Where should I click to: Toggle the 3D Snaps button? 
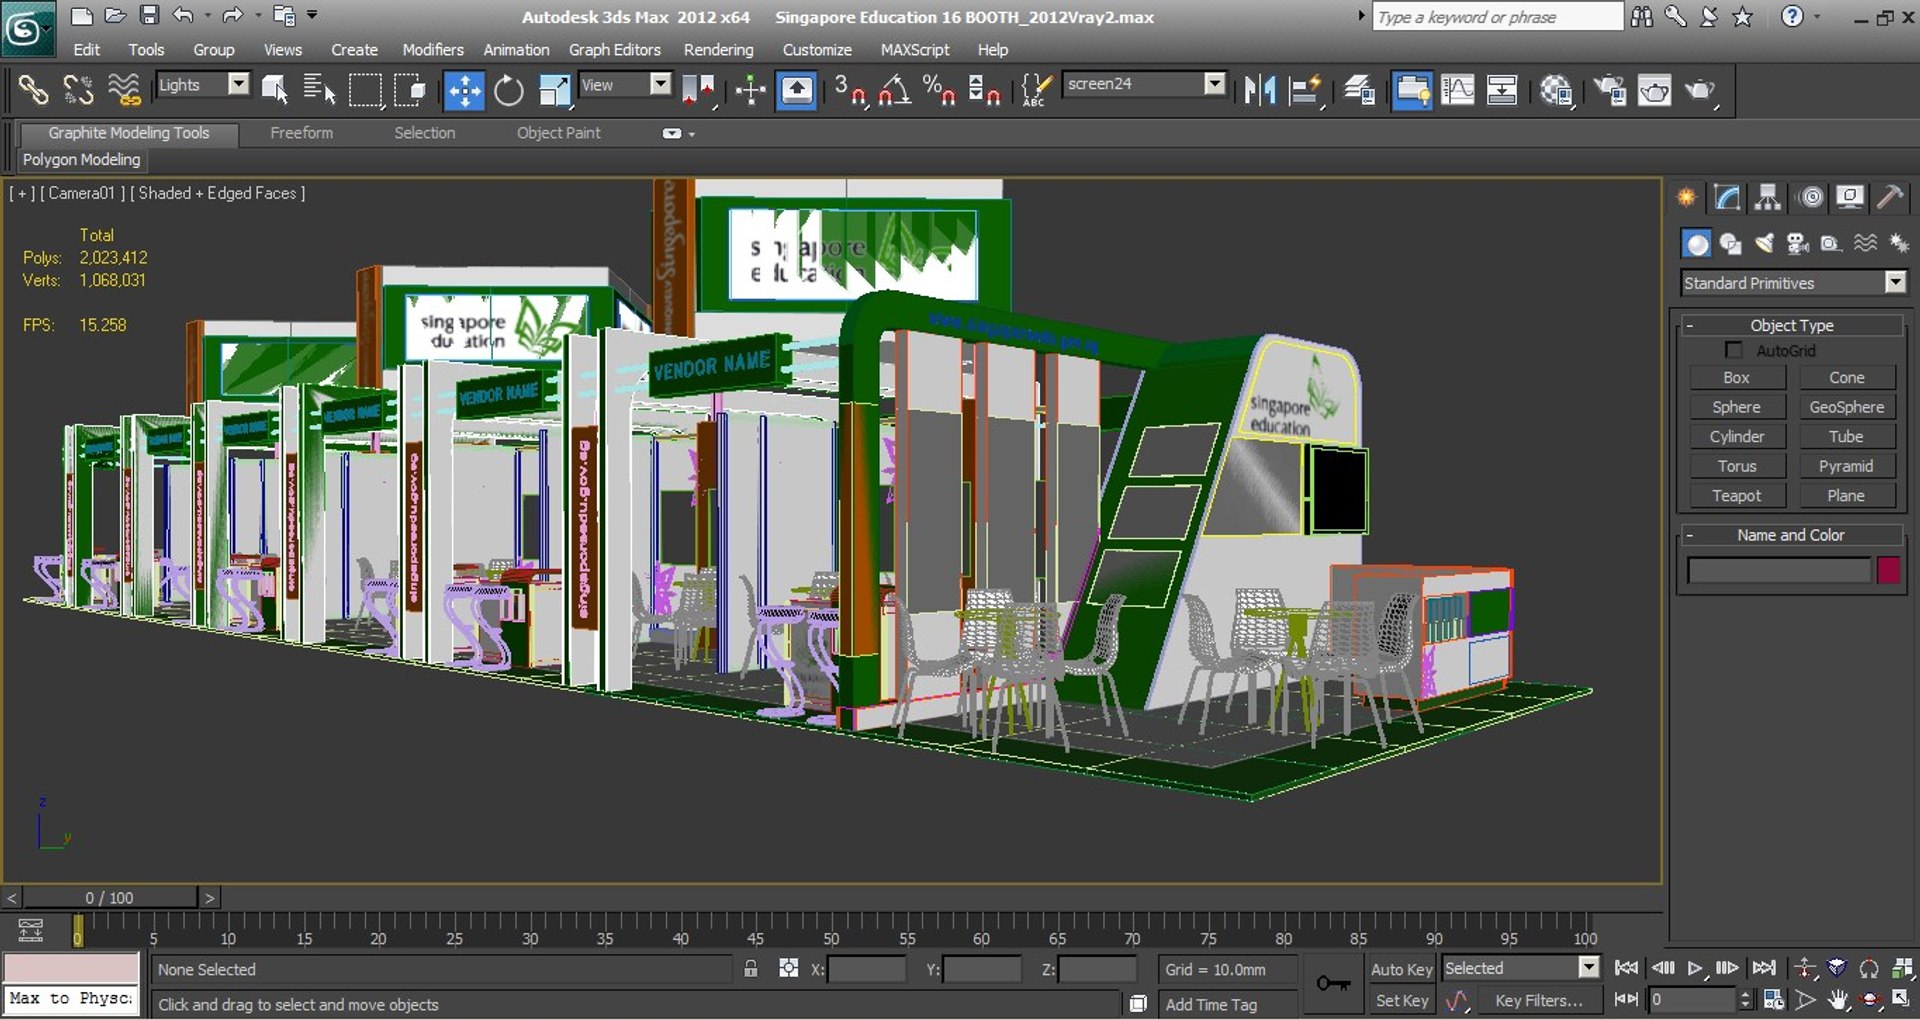(850, 90)
